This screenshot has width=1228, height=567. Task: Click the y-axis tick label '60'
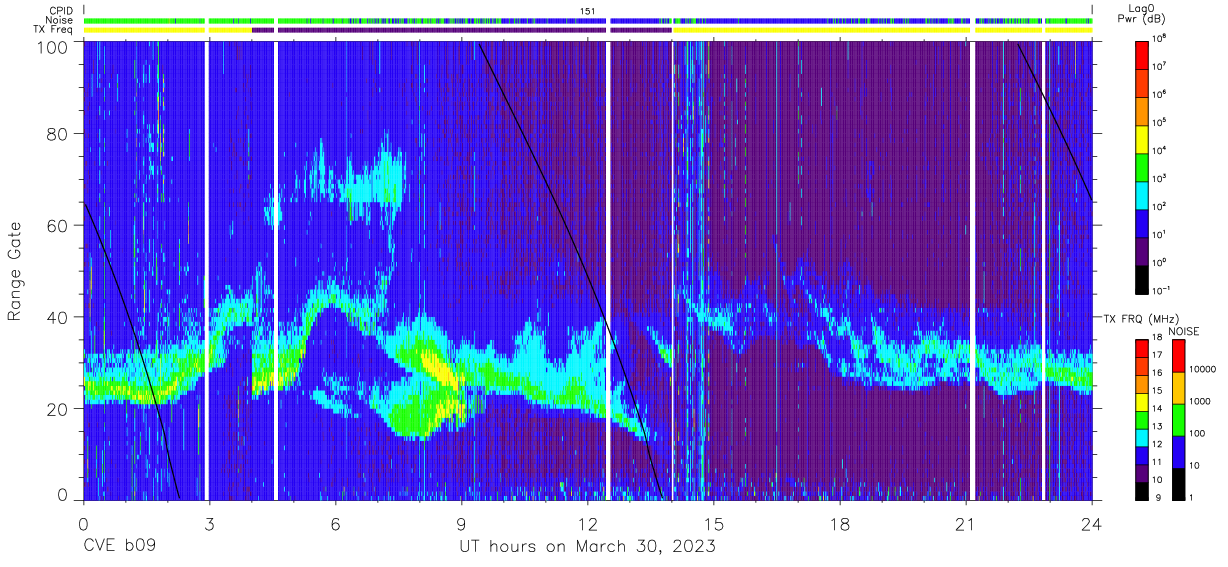(57, 226)
